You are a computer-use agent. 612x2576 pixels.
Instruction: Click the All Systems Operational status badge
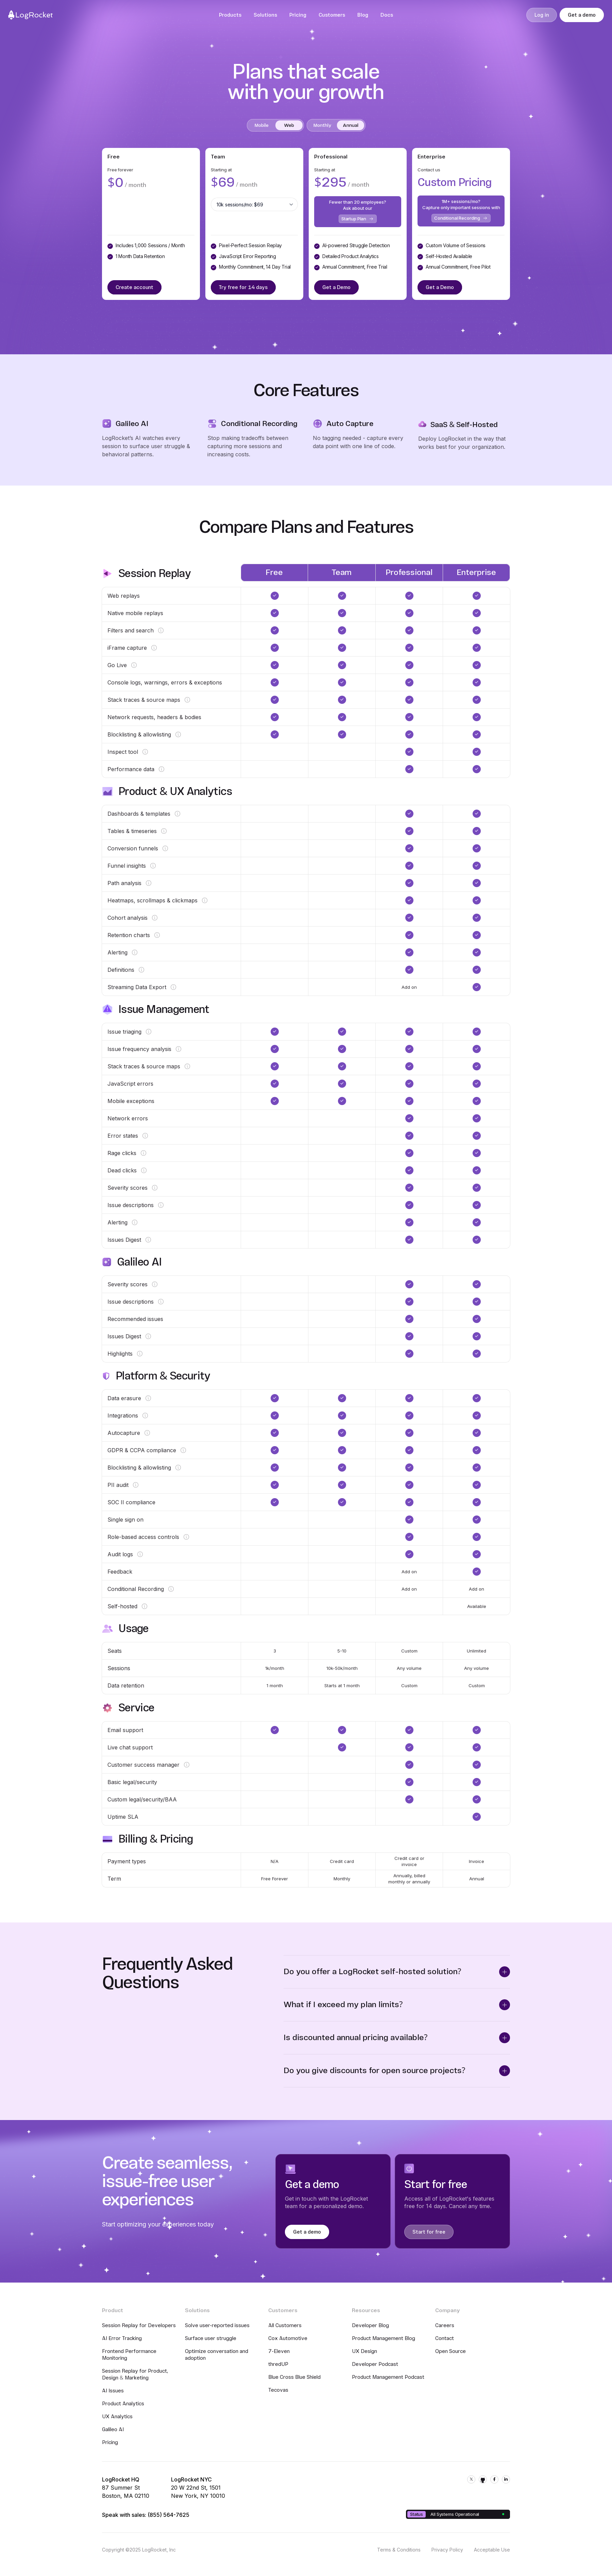click(458, 2514)
